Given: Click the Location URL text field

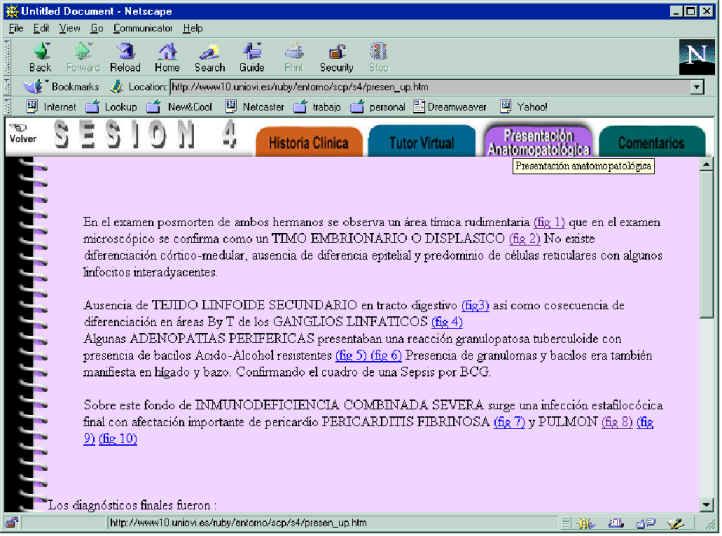Looking at the screenshot, I should (x=430, y=87).
